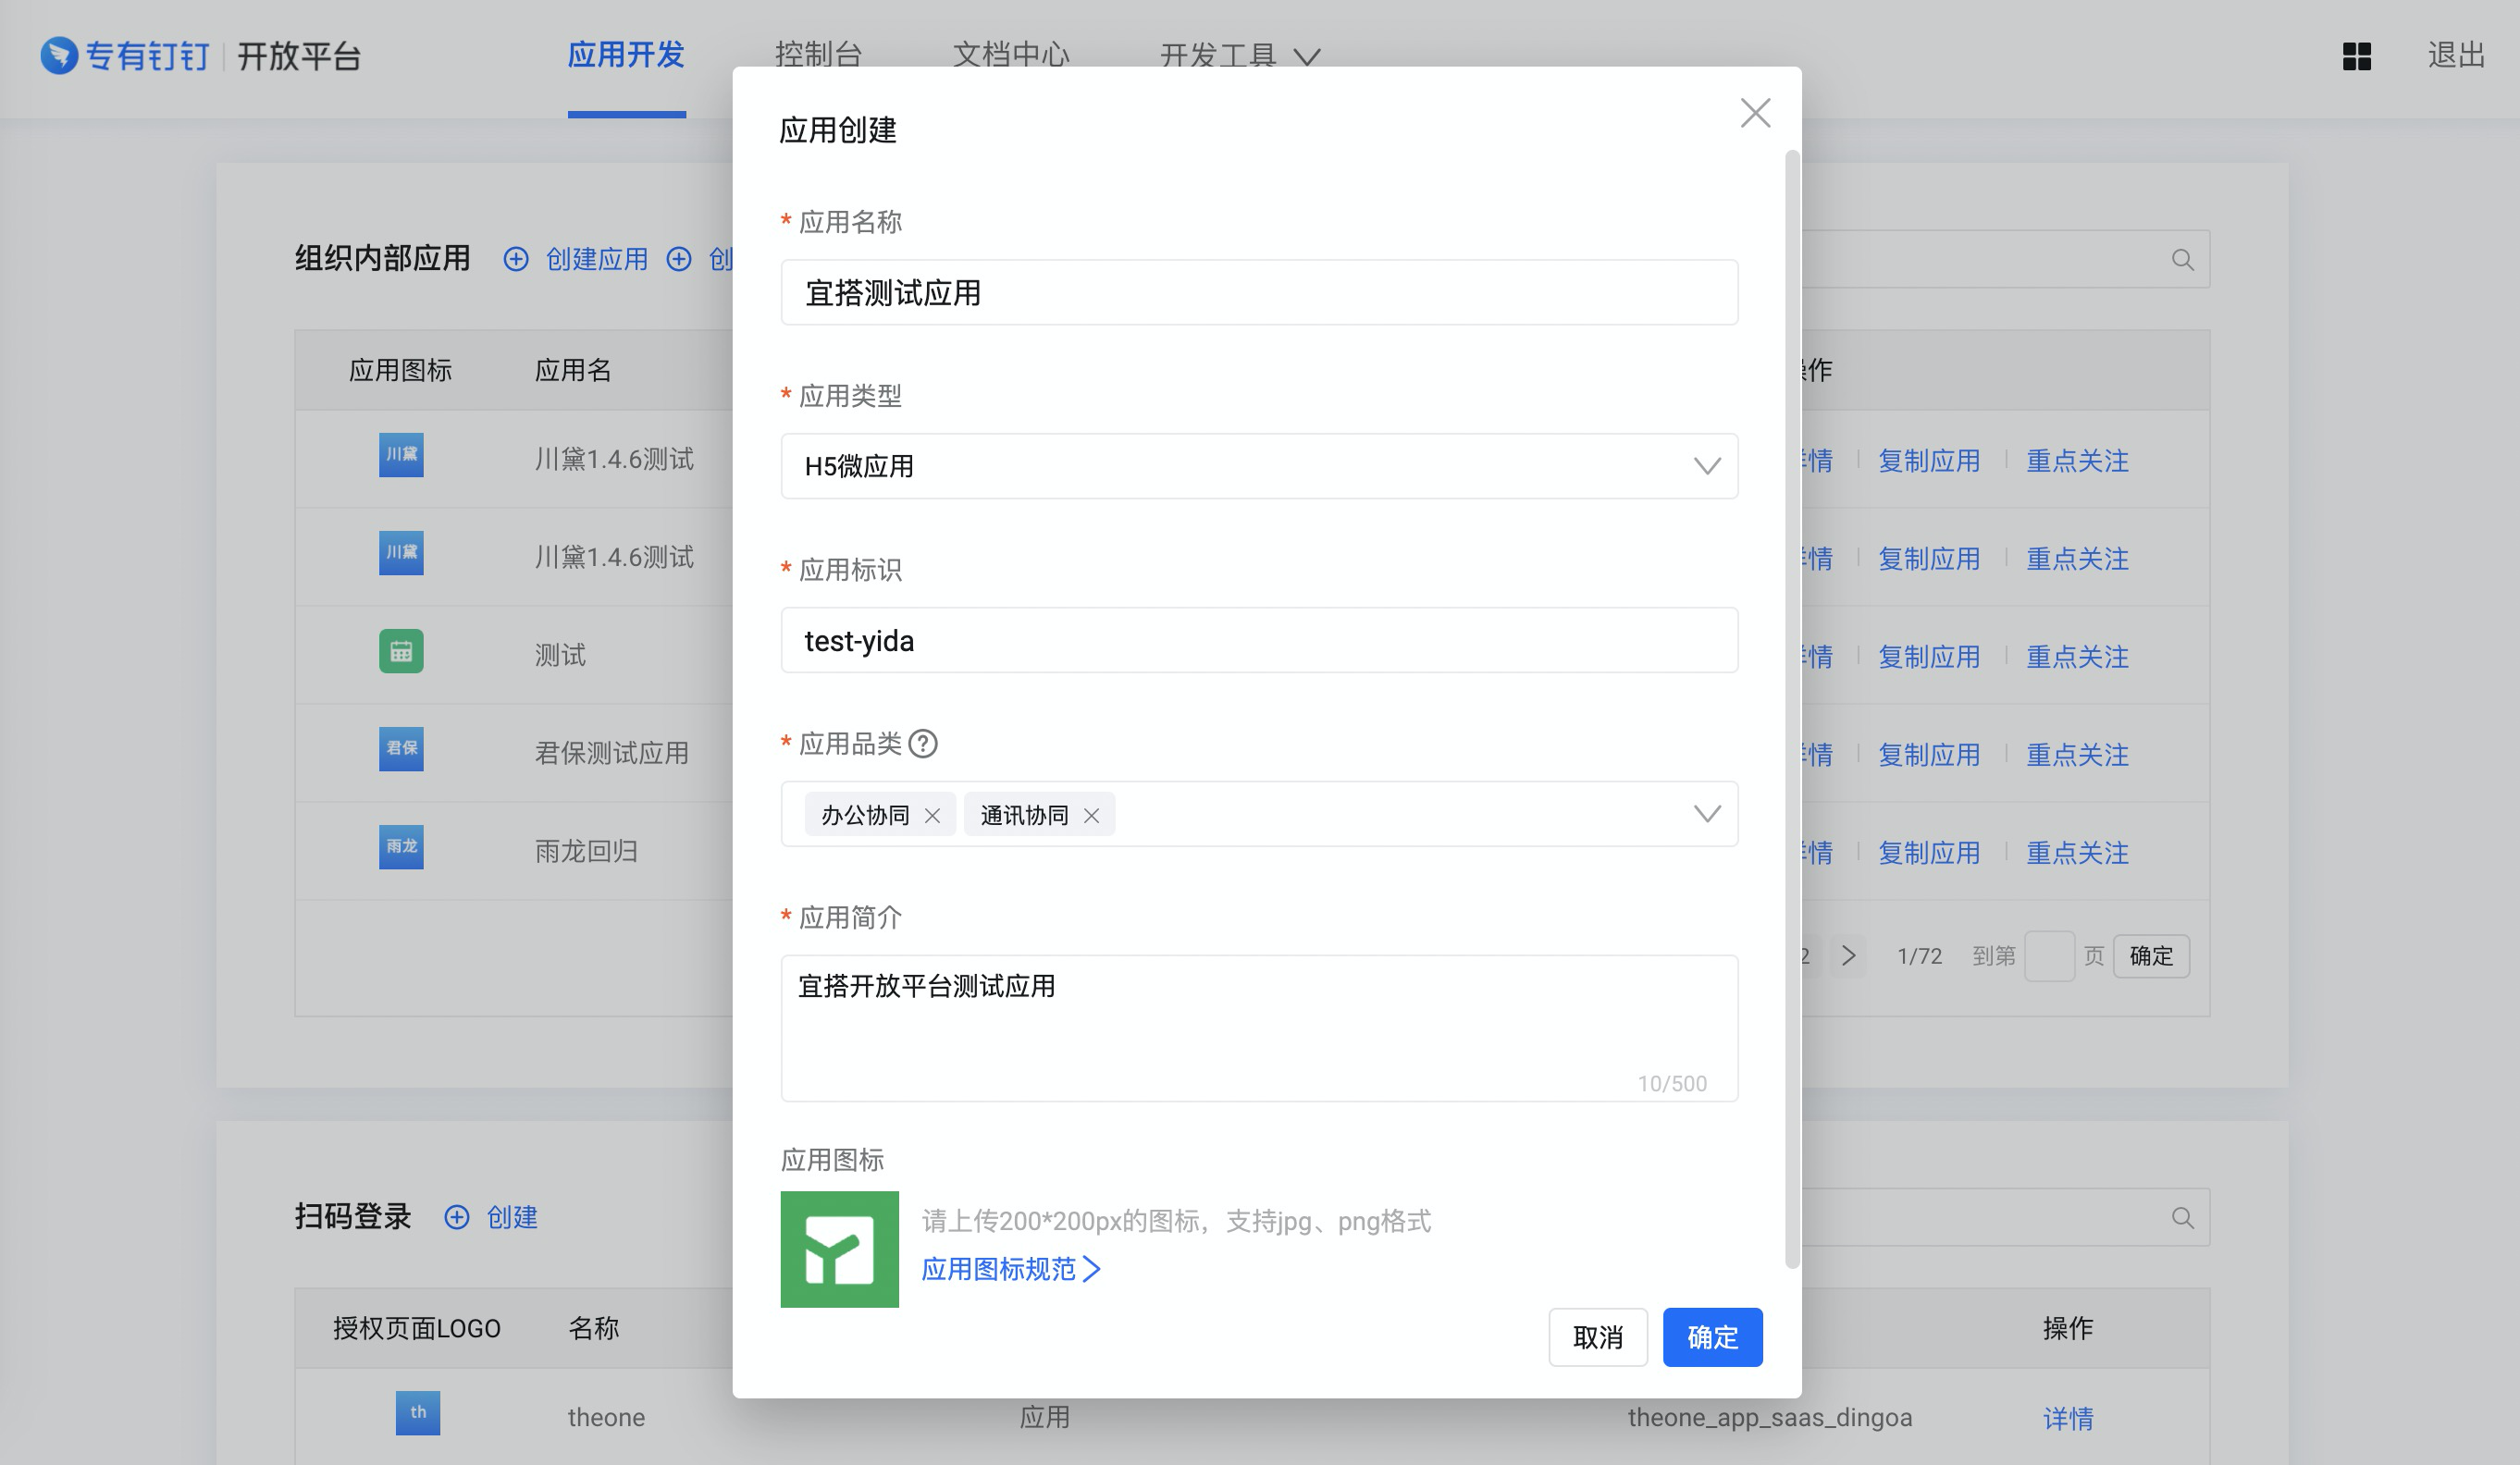Click the 专有钉钉 logo

click(125, 56)
